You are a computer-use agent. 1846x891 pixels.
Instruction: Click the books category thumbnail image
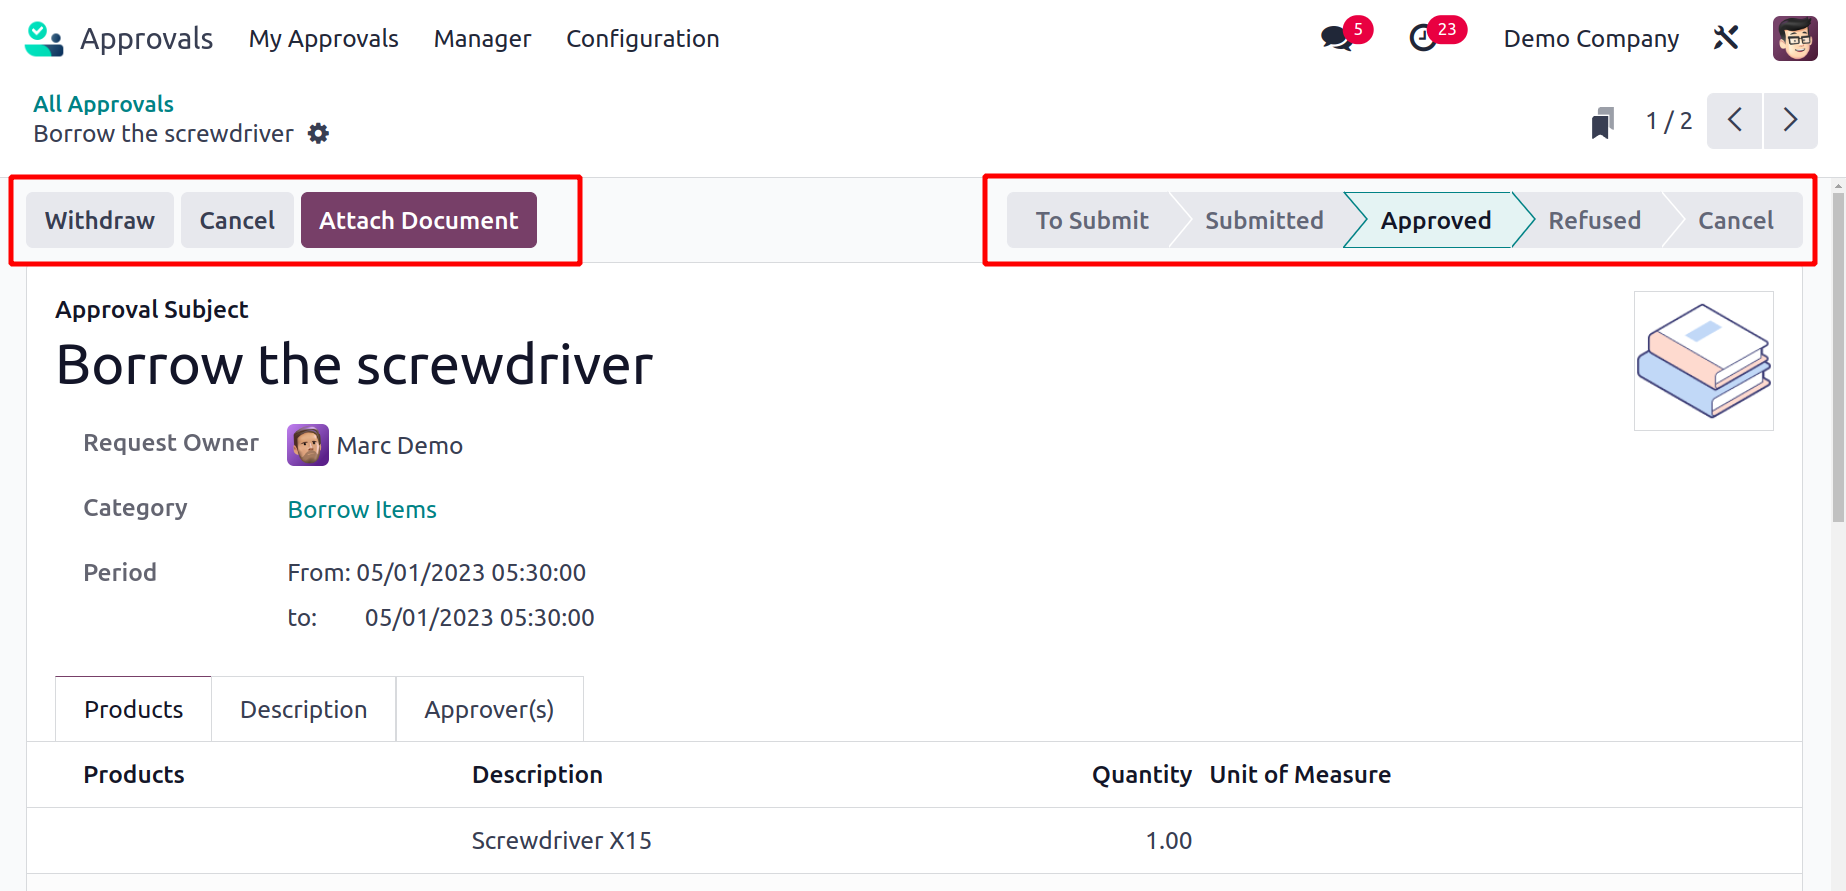coord(1703,361)
